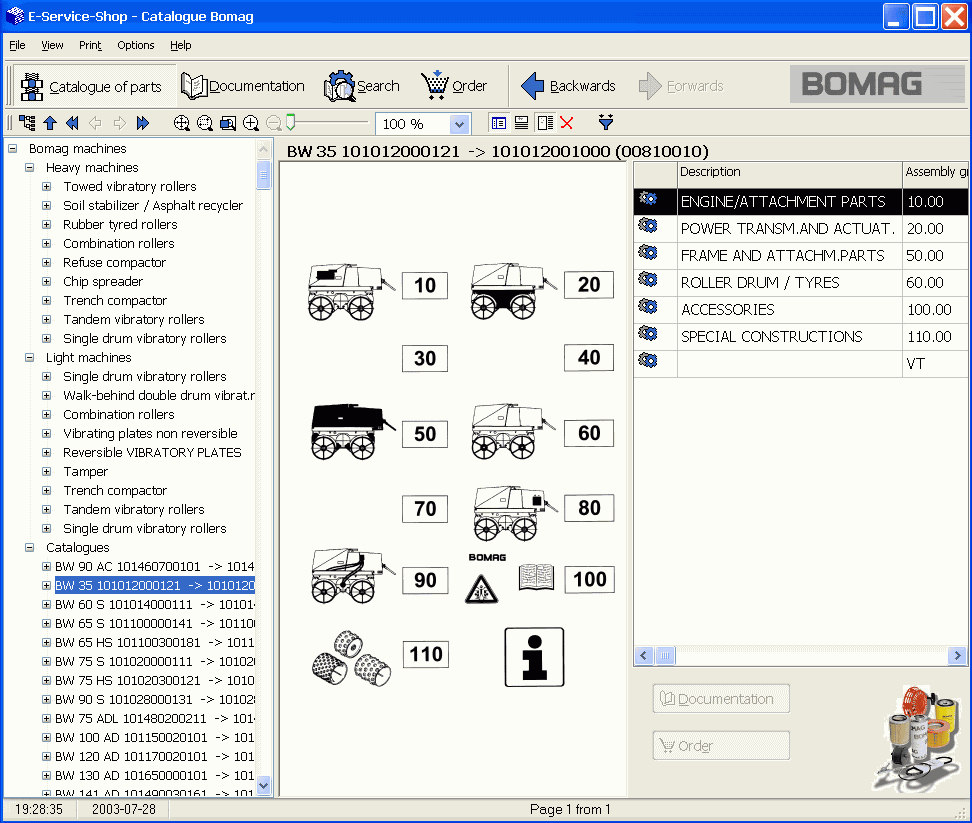
Task: Expand the Tamper node
Action: [x=46, y=472]
